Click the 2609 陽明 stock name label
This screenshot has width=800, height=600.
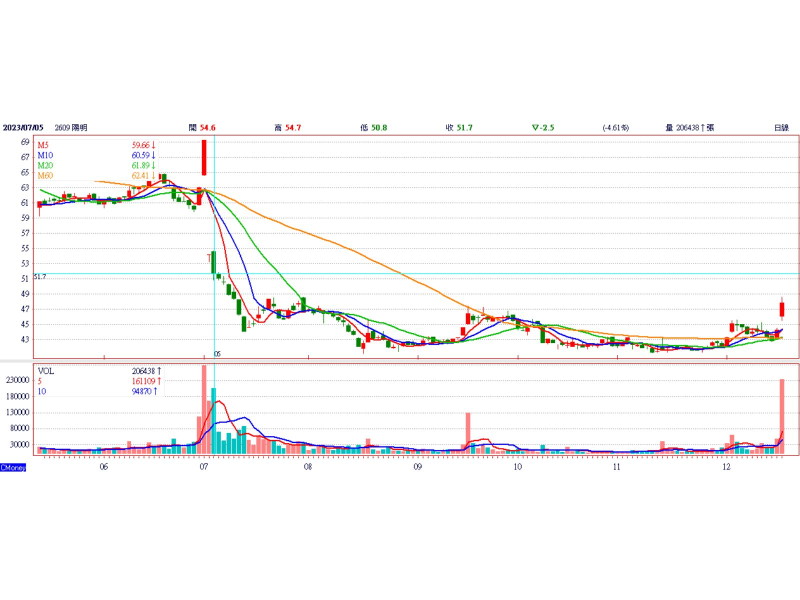71,128
